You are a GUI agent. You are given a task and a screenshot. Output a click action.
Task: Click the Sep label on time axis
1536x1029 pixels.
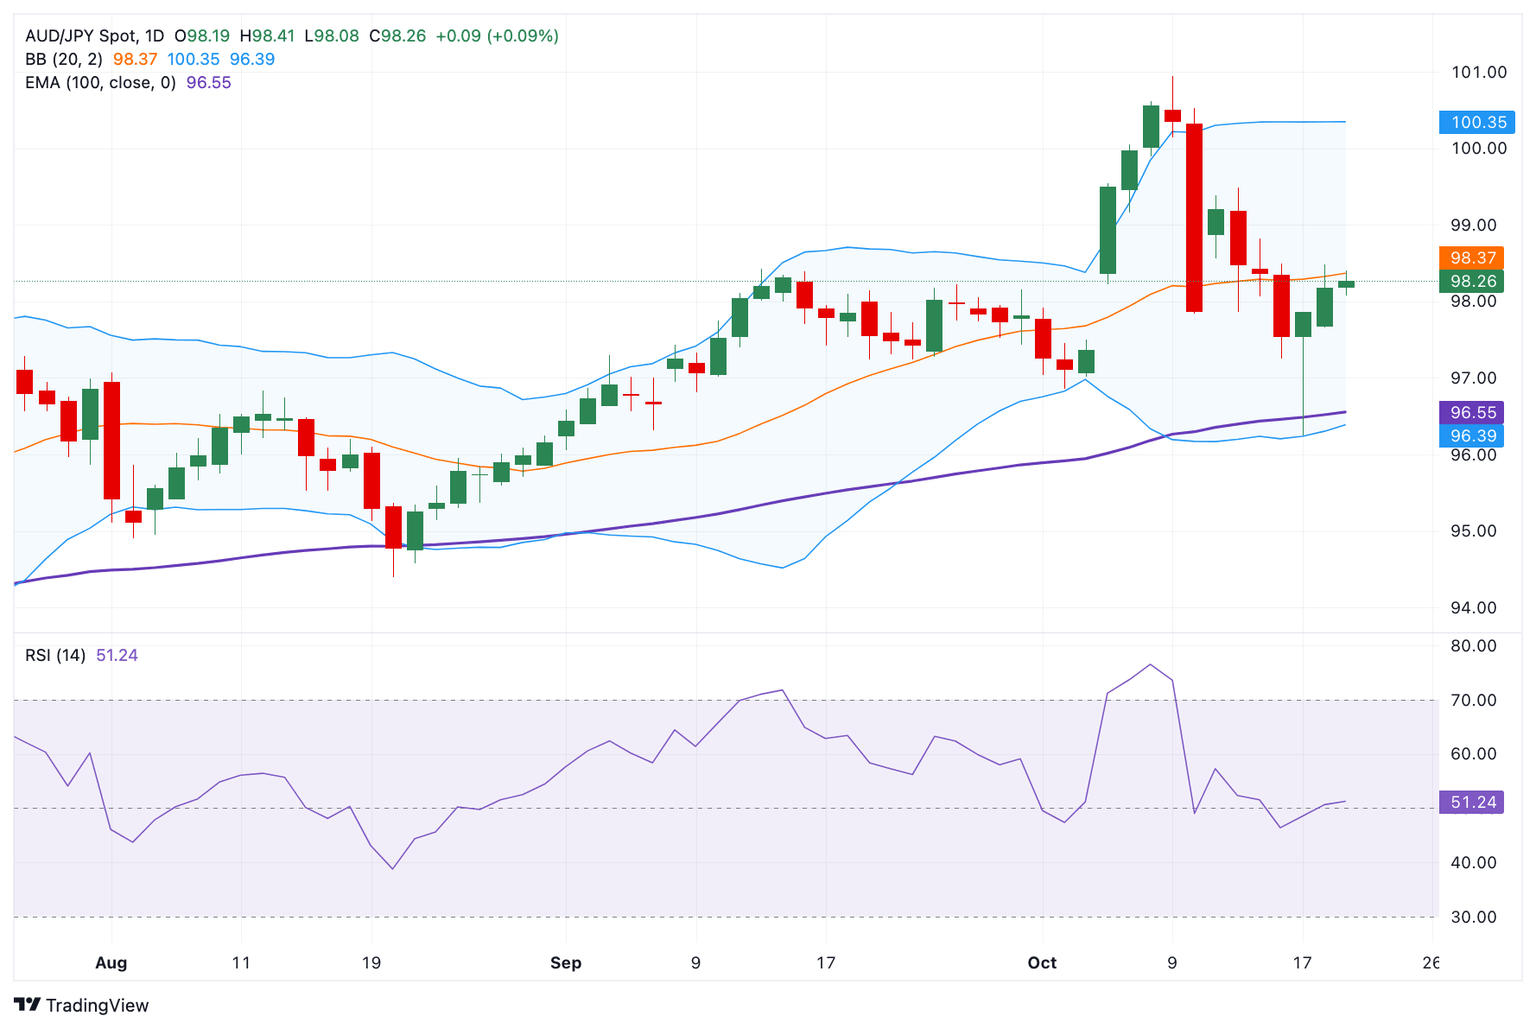coord(566,963)
